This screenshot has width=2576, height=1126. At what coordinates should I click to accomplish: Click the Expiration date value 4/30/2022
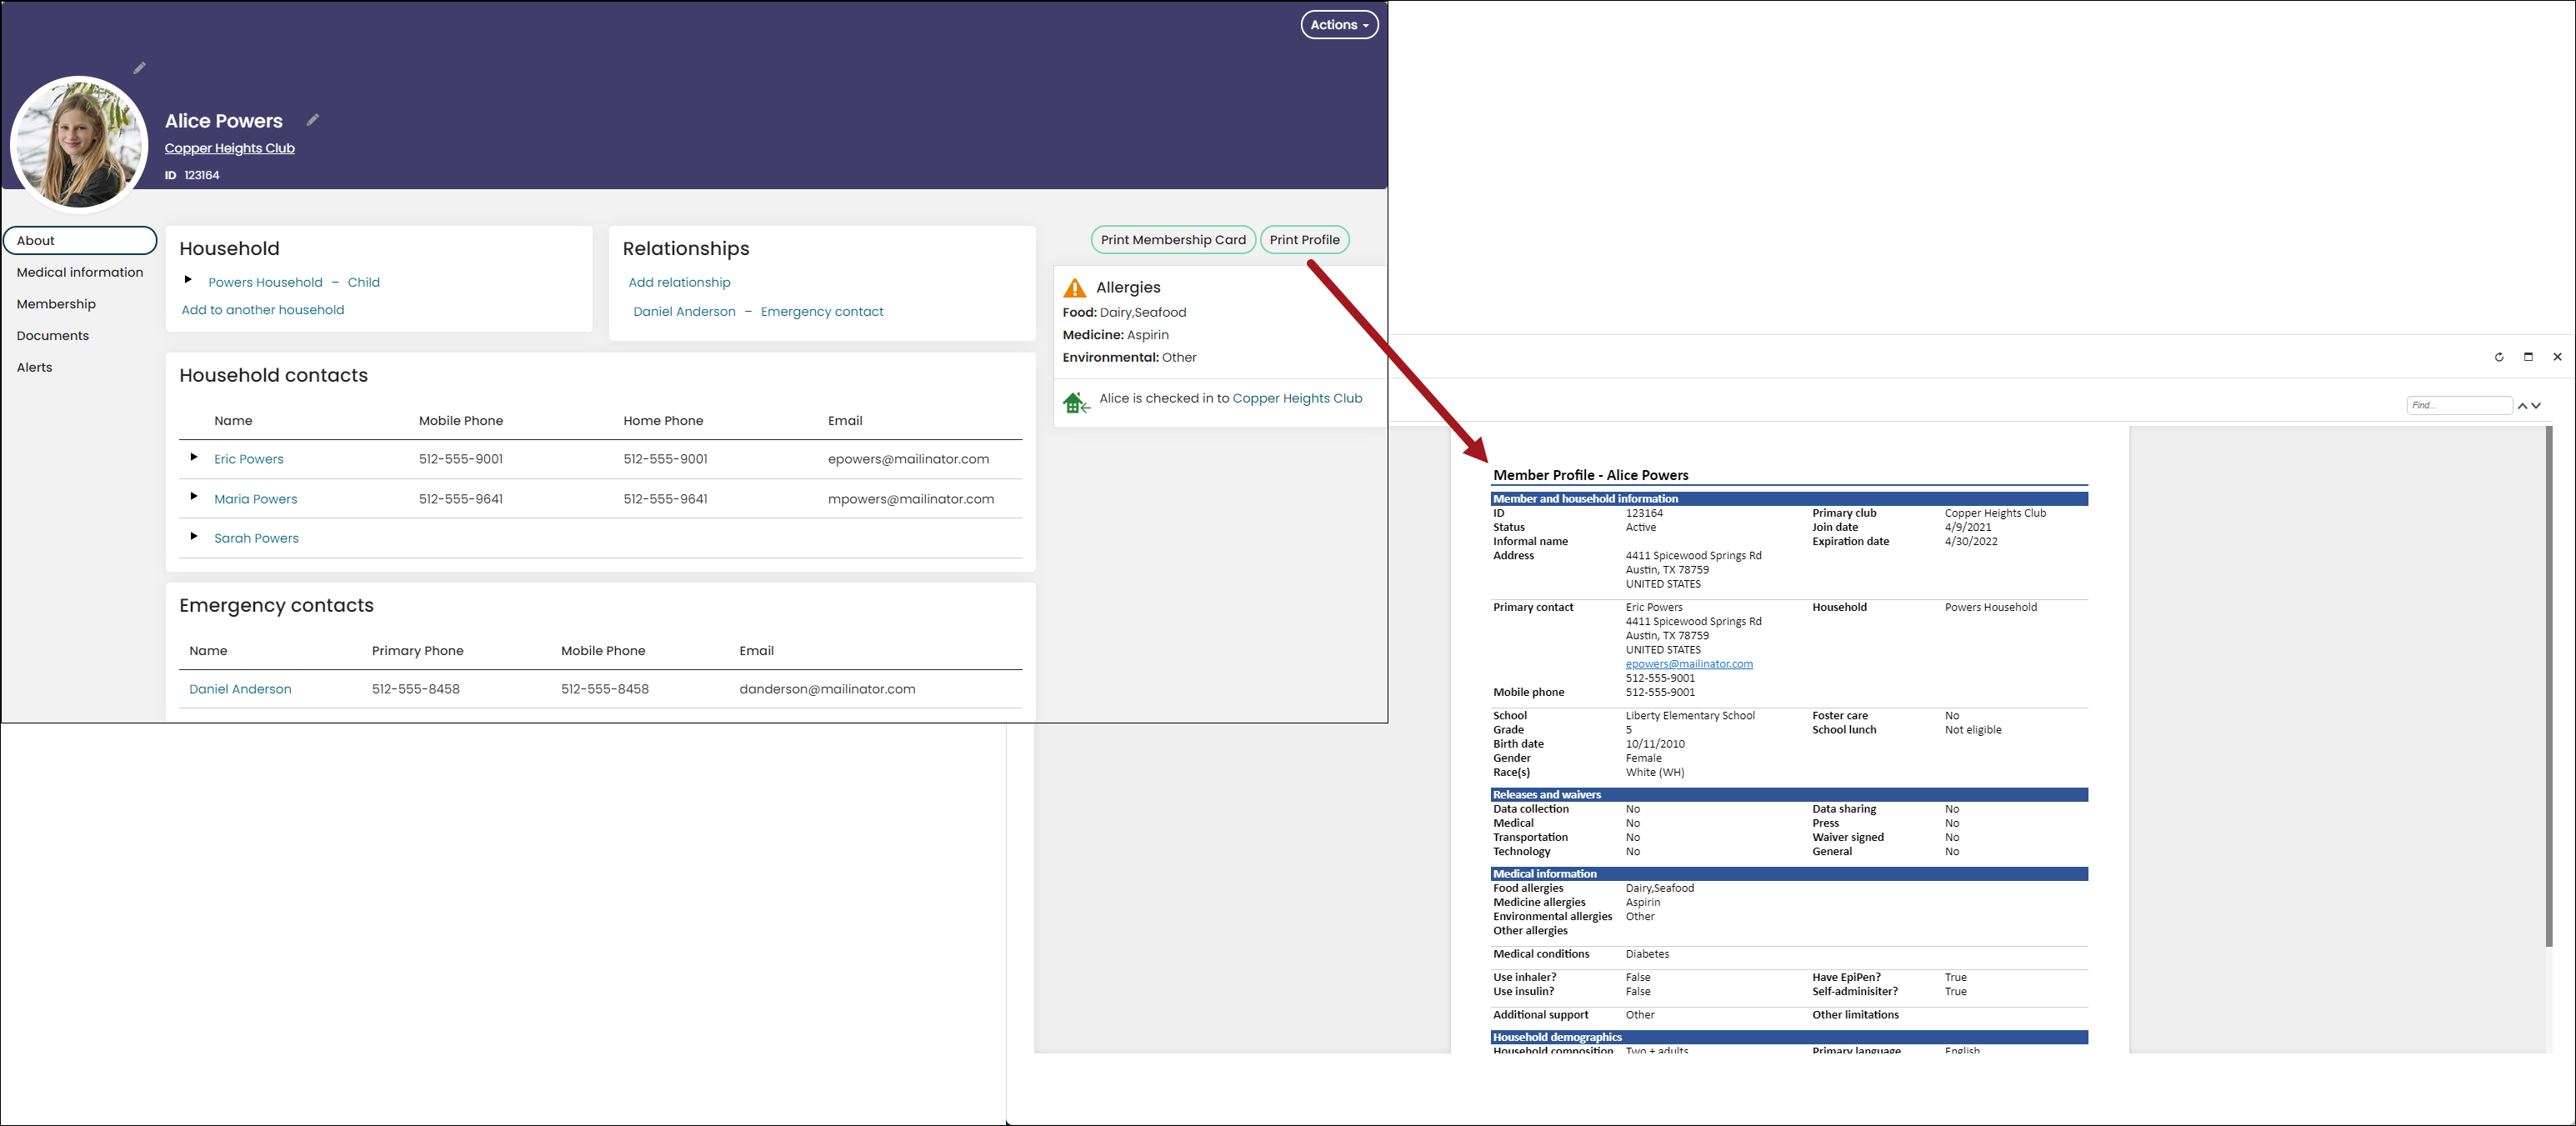[x=1971, y=542]
